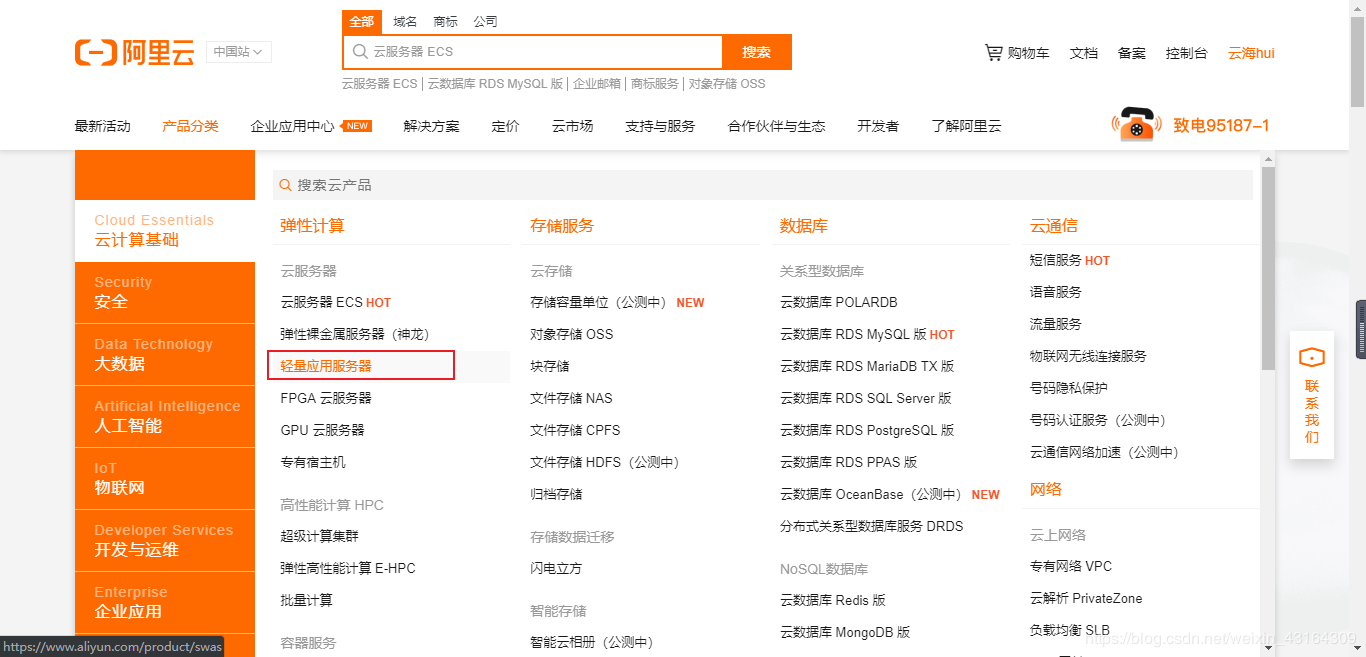The image size is (1366, 657).
Task: Open 产品分类 in the navigation
Action: click(x=190, y=126)
